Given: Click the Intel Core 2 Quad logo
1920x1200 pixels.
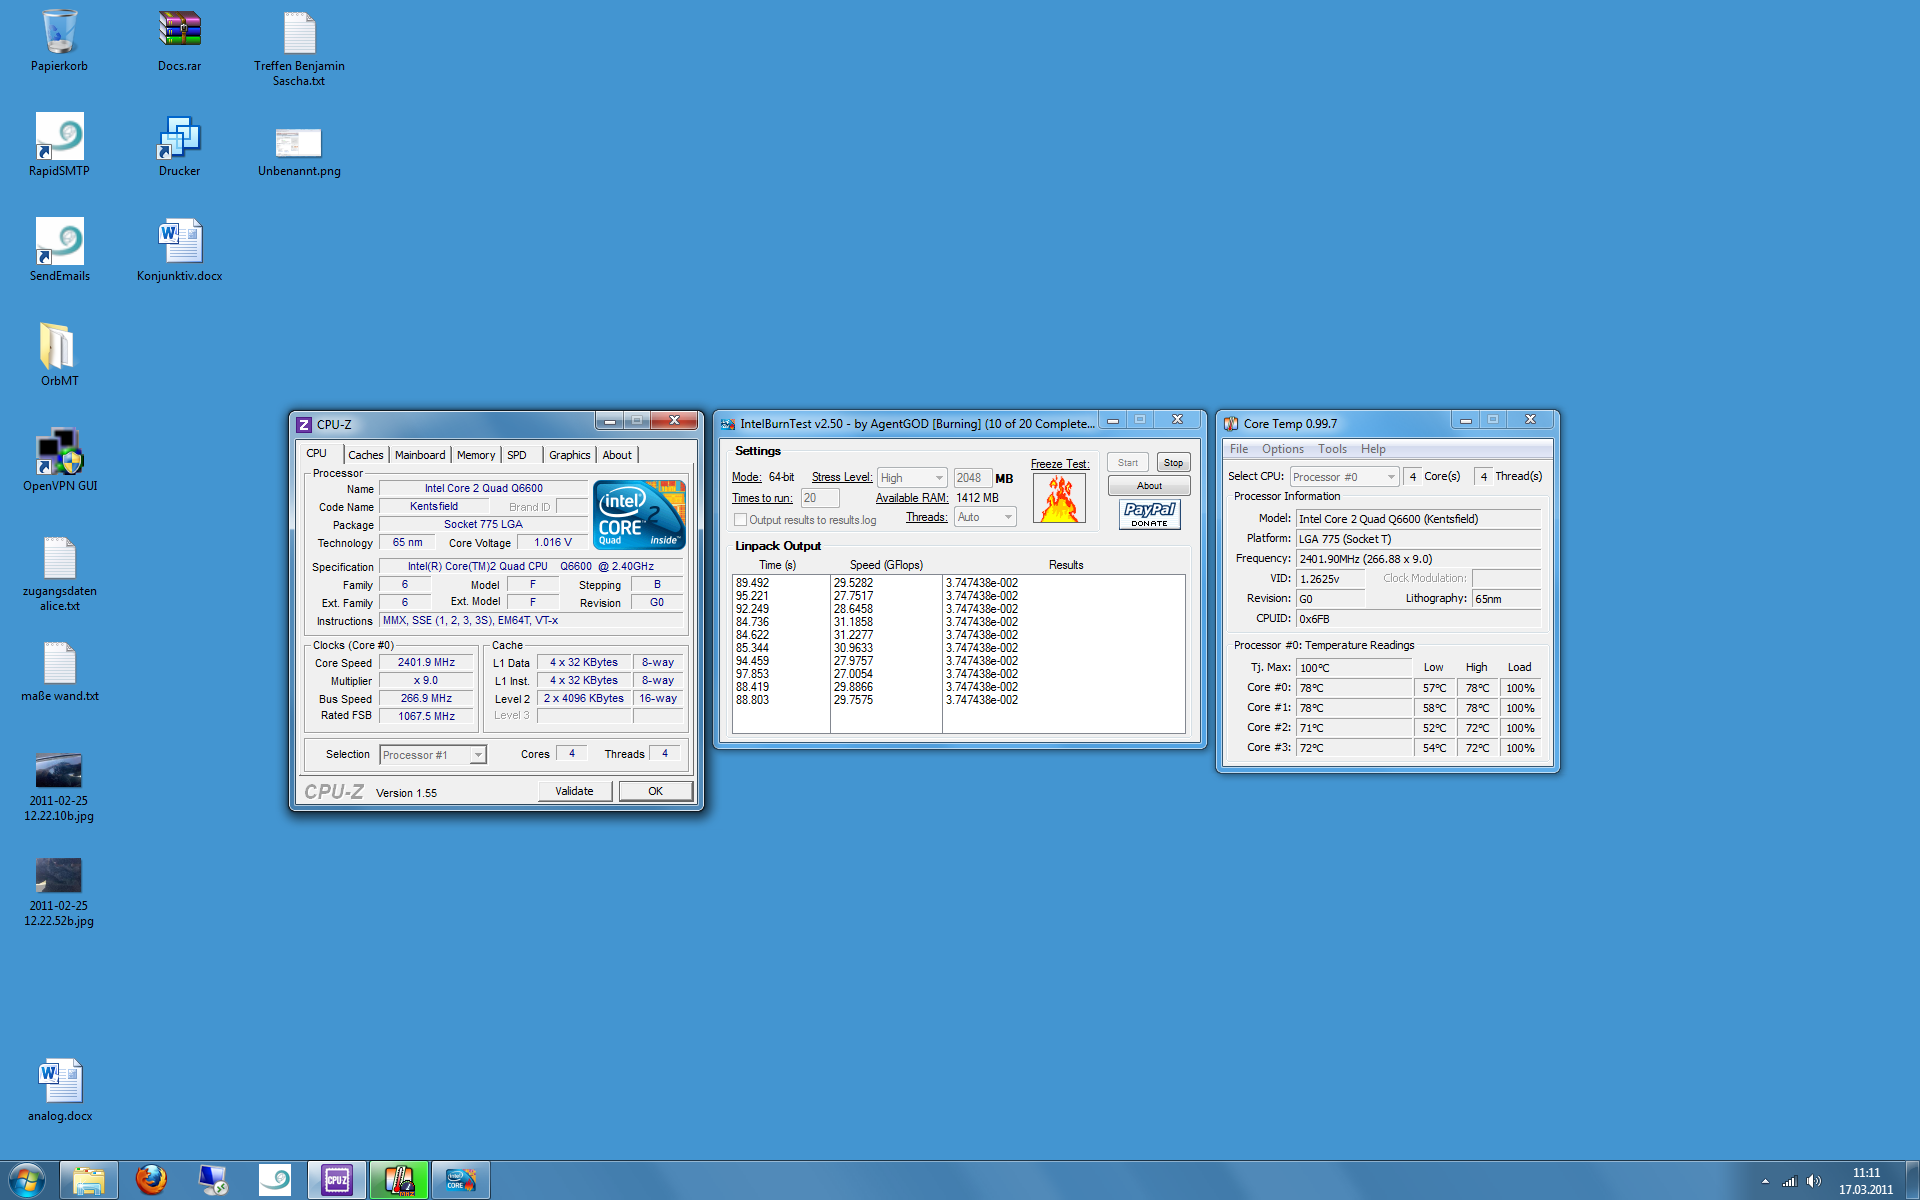Looking at the screenshot, I should point(639,514).
